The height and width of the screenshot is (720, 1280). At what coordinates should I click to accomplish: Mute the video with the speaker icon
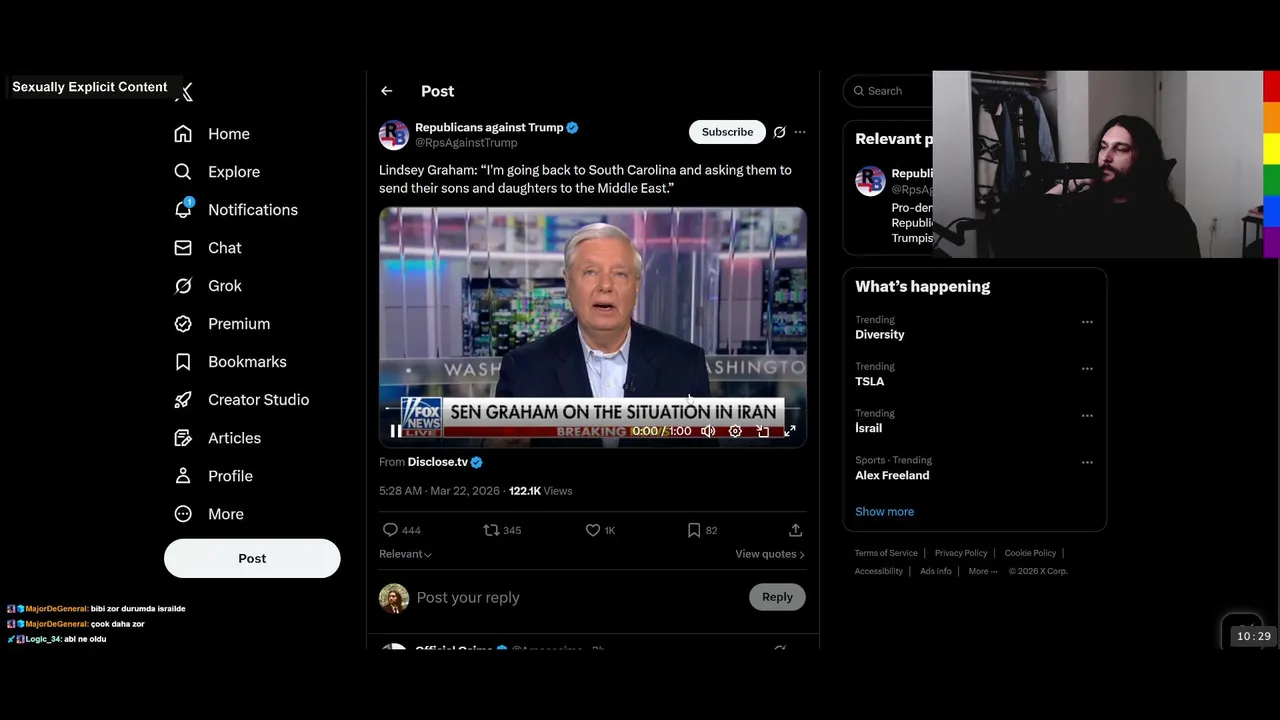[x=708, y=431]
